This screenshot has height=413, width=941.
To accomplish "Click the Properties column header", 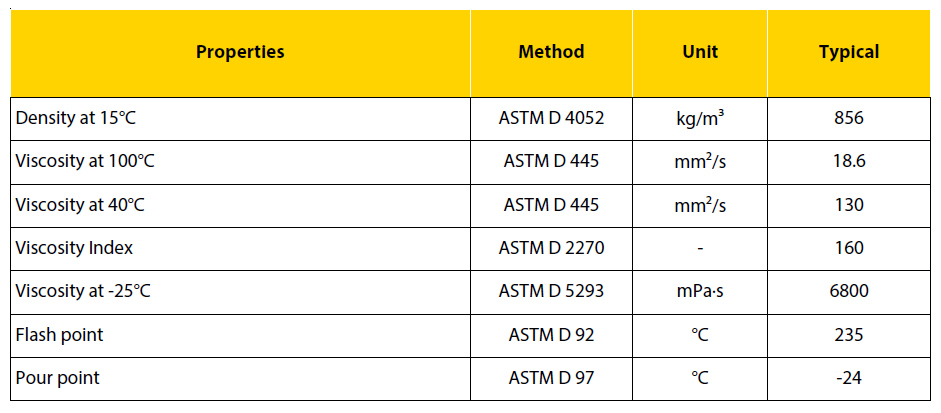I will (x=240, y=53).
